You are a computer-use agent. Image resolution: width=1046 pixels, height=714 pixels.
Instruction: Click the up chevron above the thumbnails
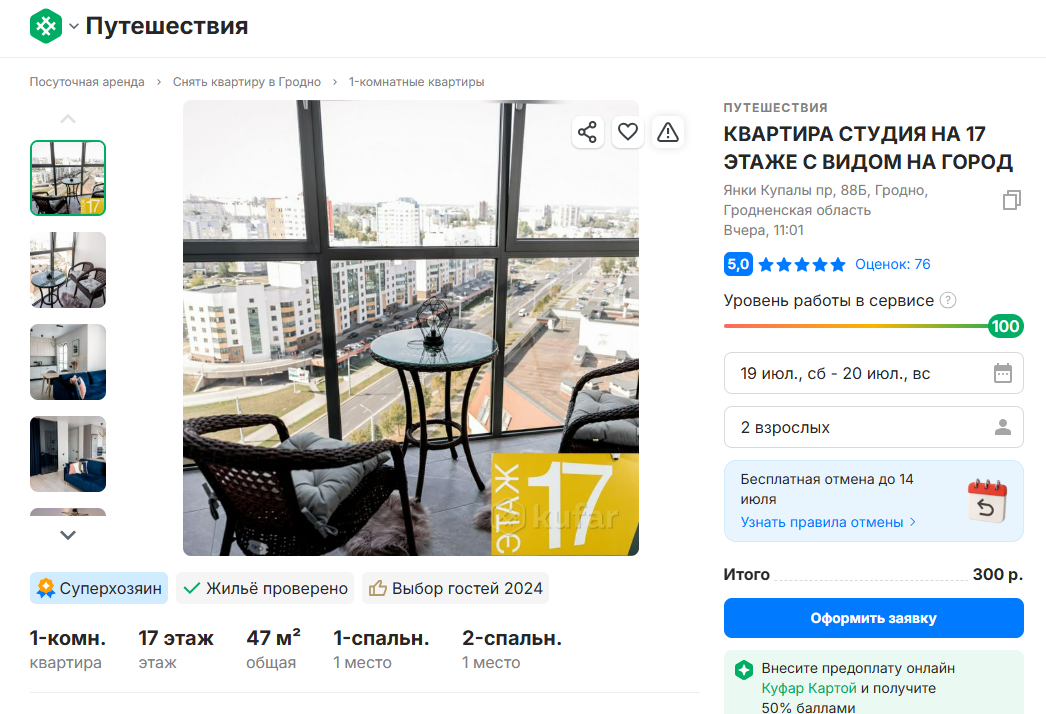pyautogui.click(x=67, y=117)
